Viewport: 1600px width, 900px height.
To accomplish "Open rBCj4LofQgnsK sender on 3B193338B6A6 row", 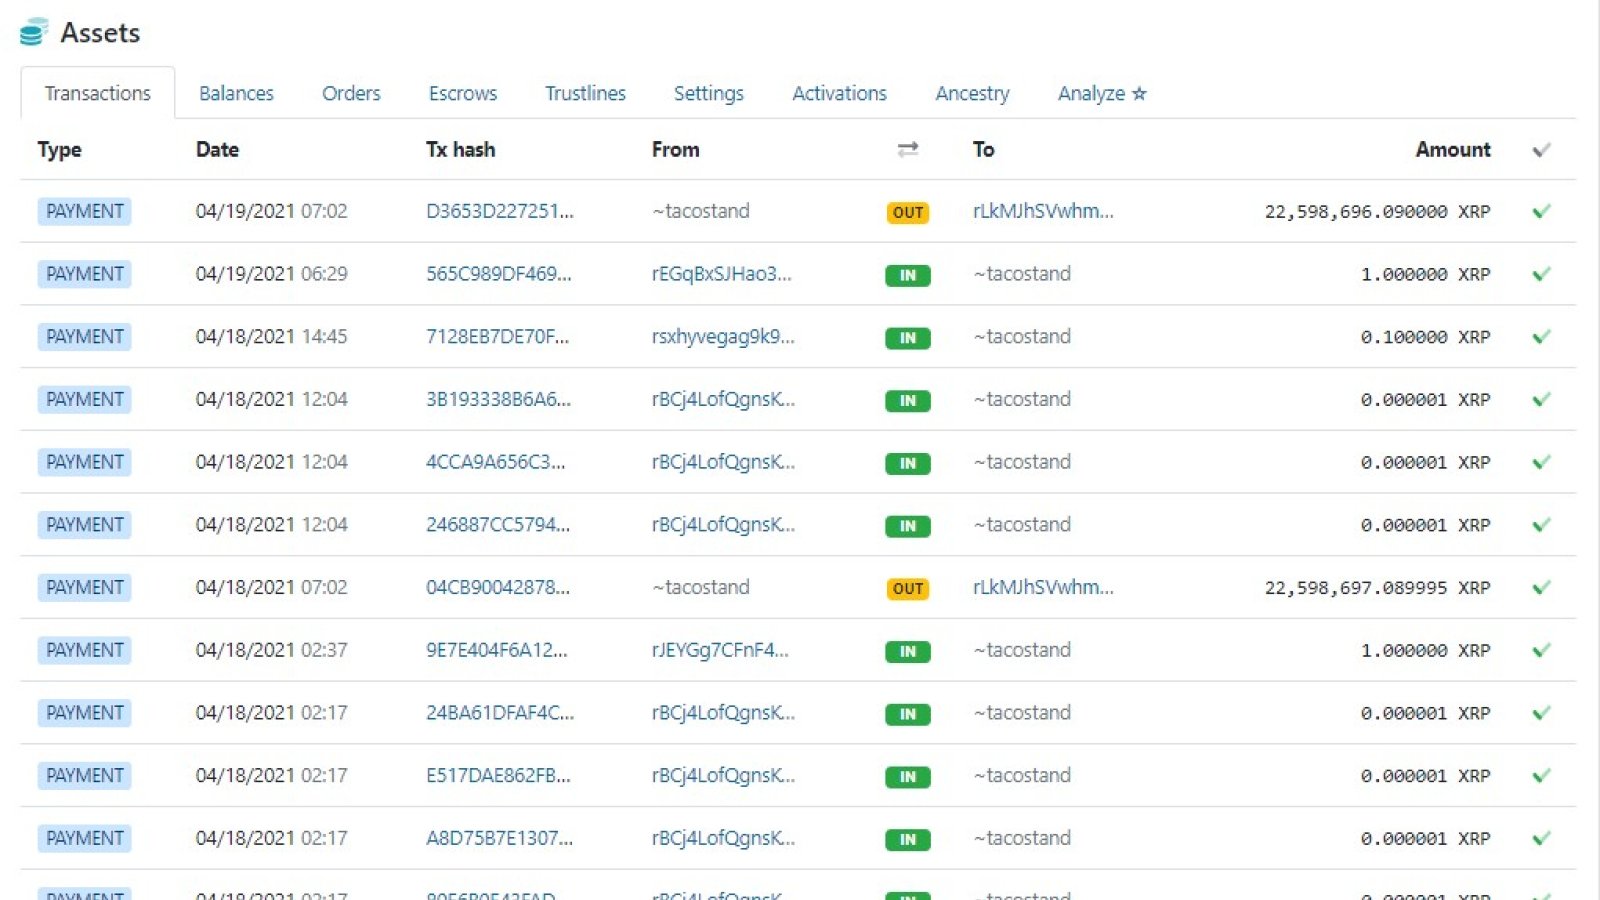I will coord(724,399).
